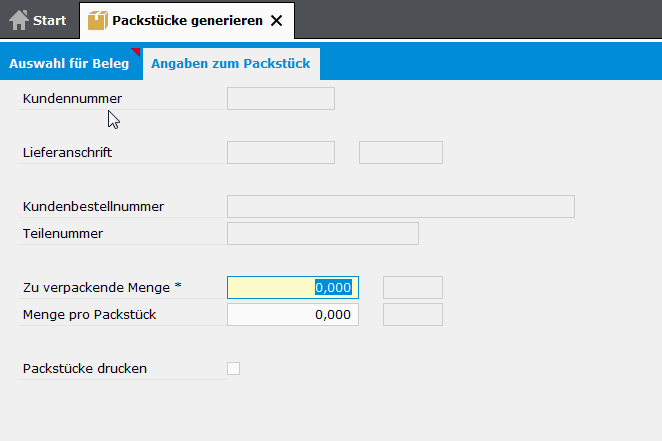
Task: Click the home icon on Start tab
Action: point(18,20)
